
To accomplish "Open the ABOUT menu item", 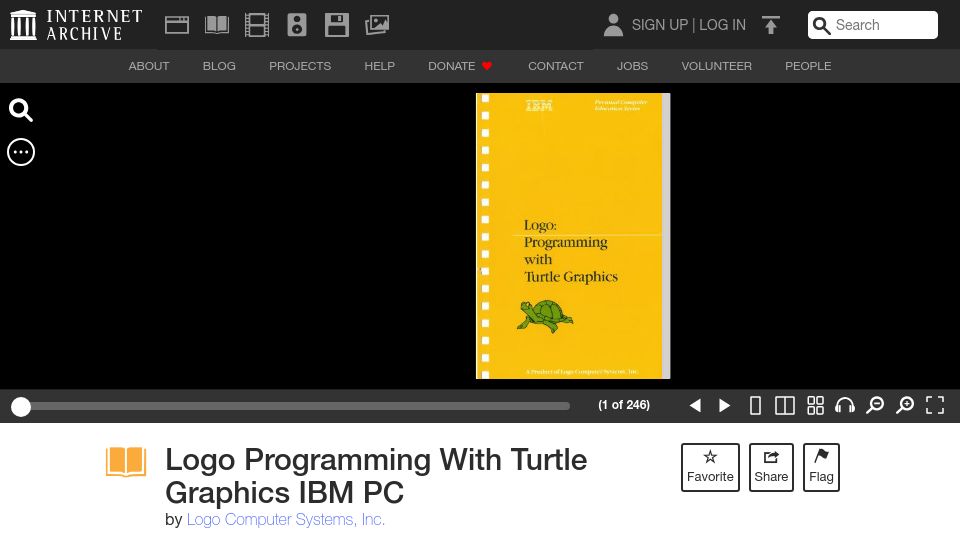I will click(x=149, y=66).
